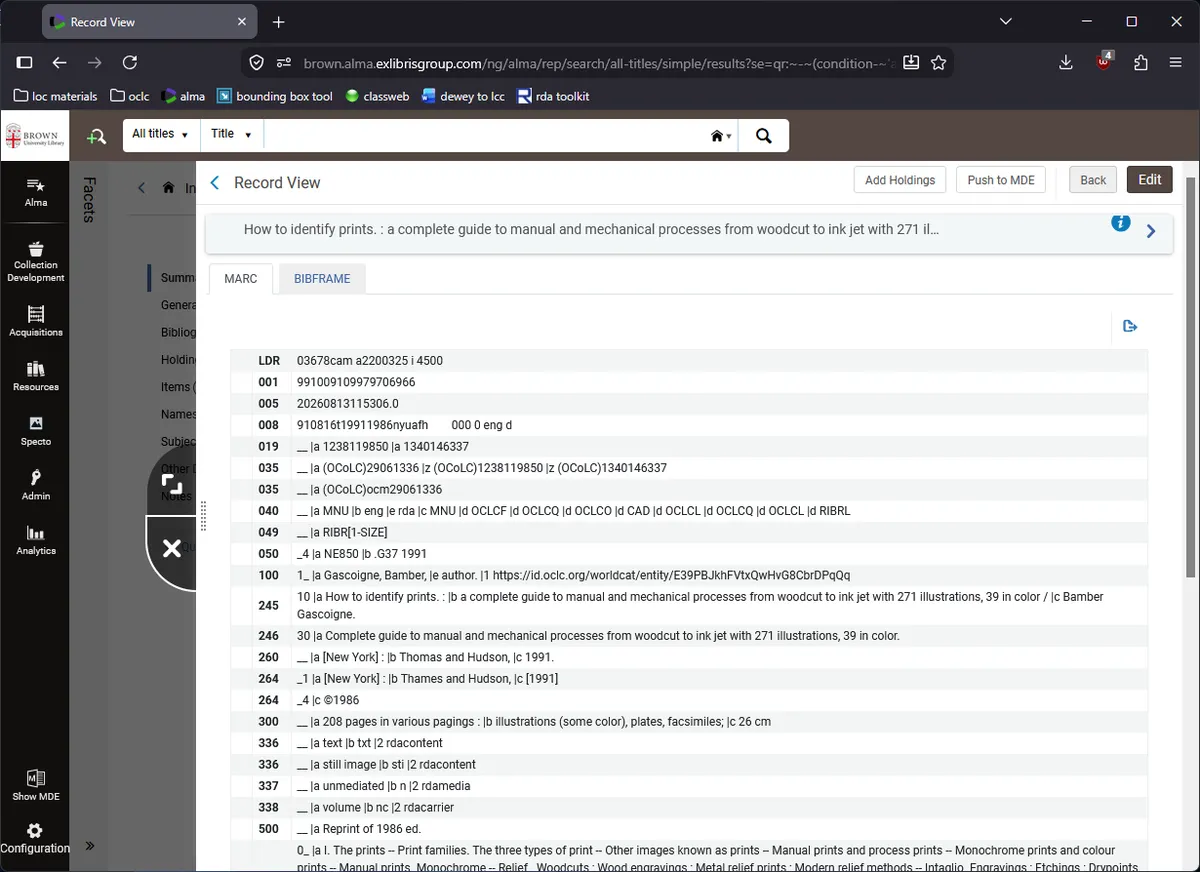
Task: Click the 100 author Gascoigne, Bamber field
Action: pyautogui.click(x=688, y=576)
